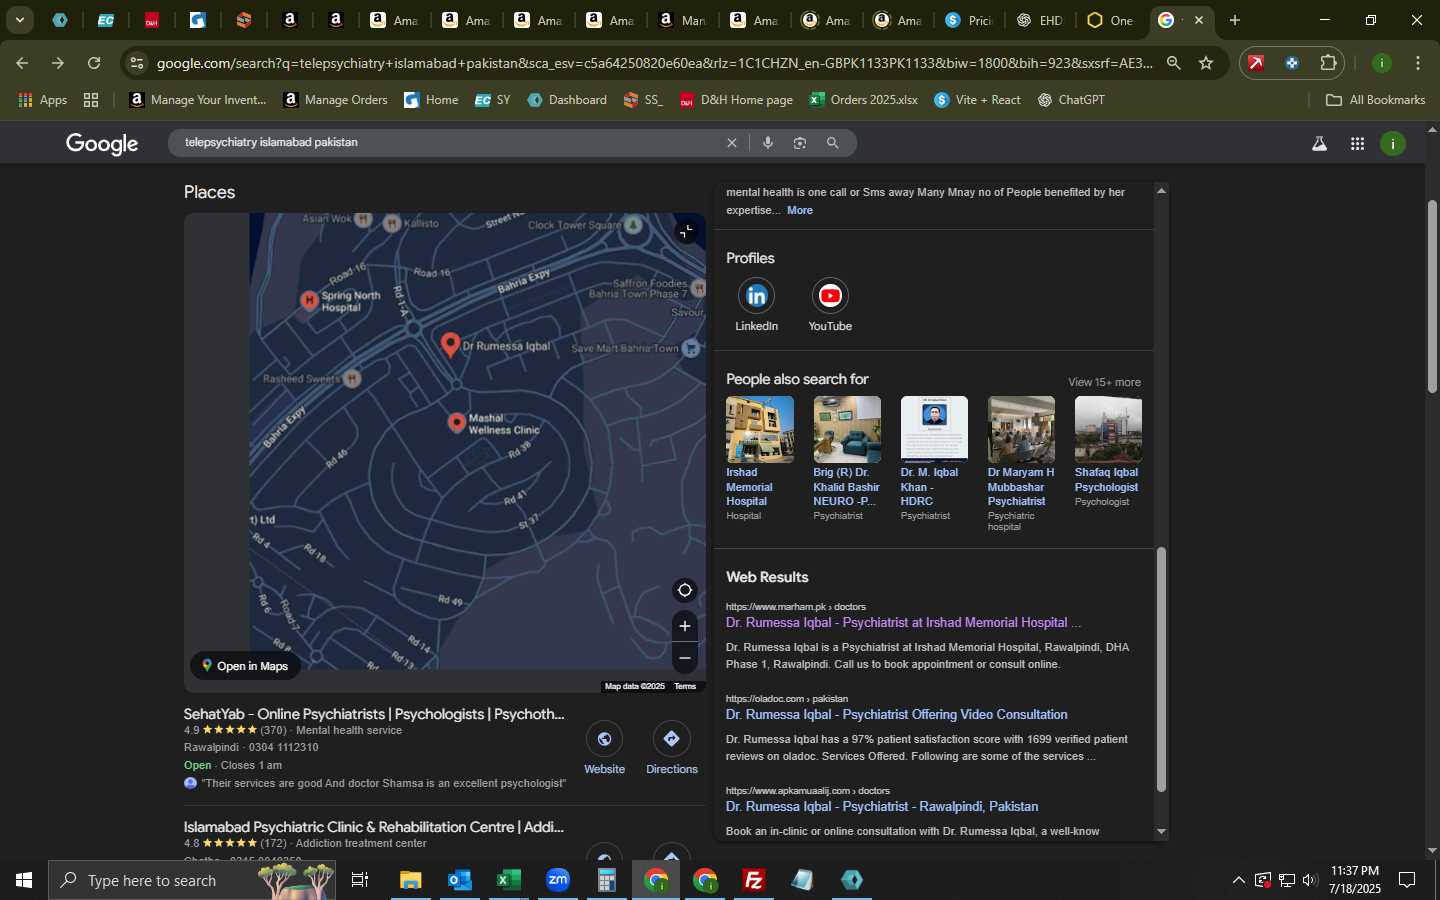The height and width of the screenshot is (900, 1440).
Task: Click the Mashal Wellness Clinic map pin
Action: pyautogui.click(x=457, y=423)
